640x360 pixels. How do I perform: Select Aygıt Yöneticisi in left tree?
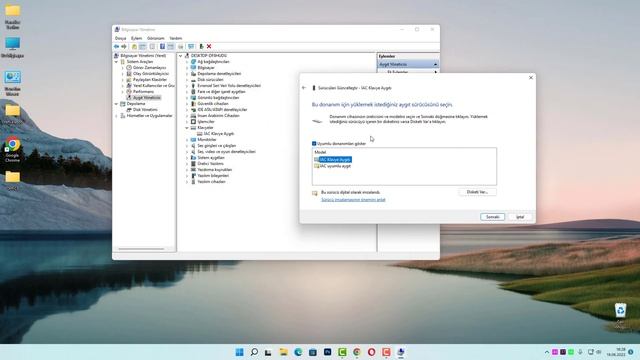[x=147, y=98]
